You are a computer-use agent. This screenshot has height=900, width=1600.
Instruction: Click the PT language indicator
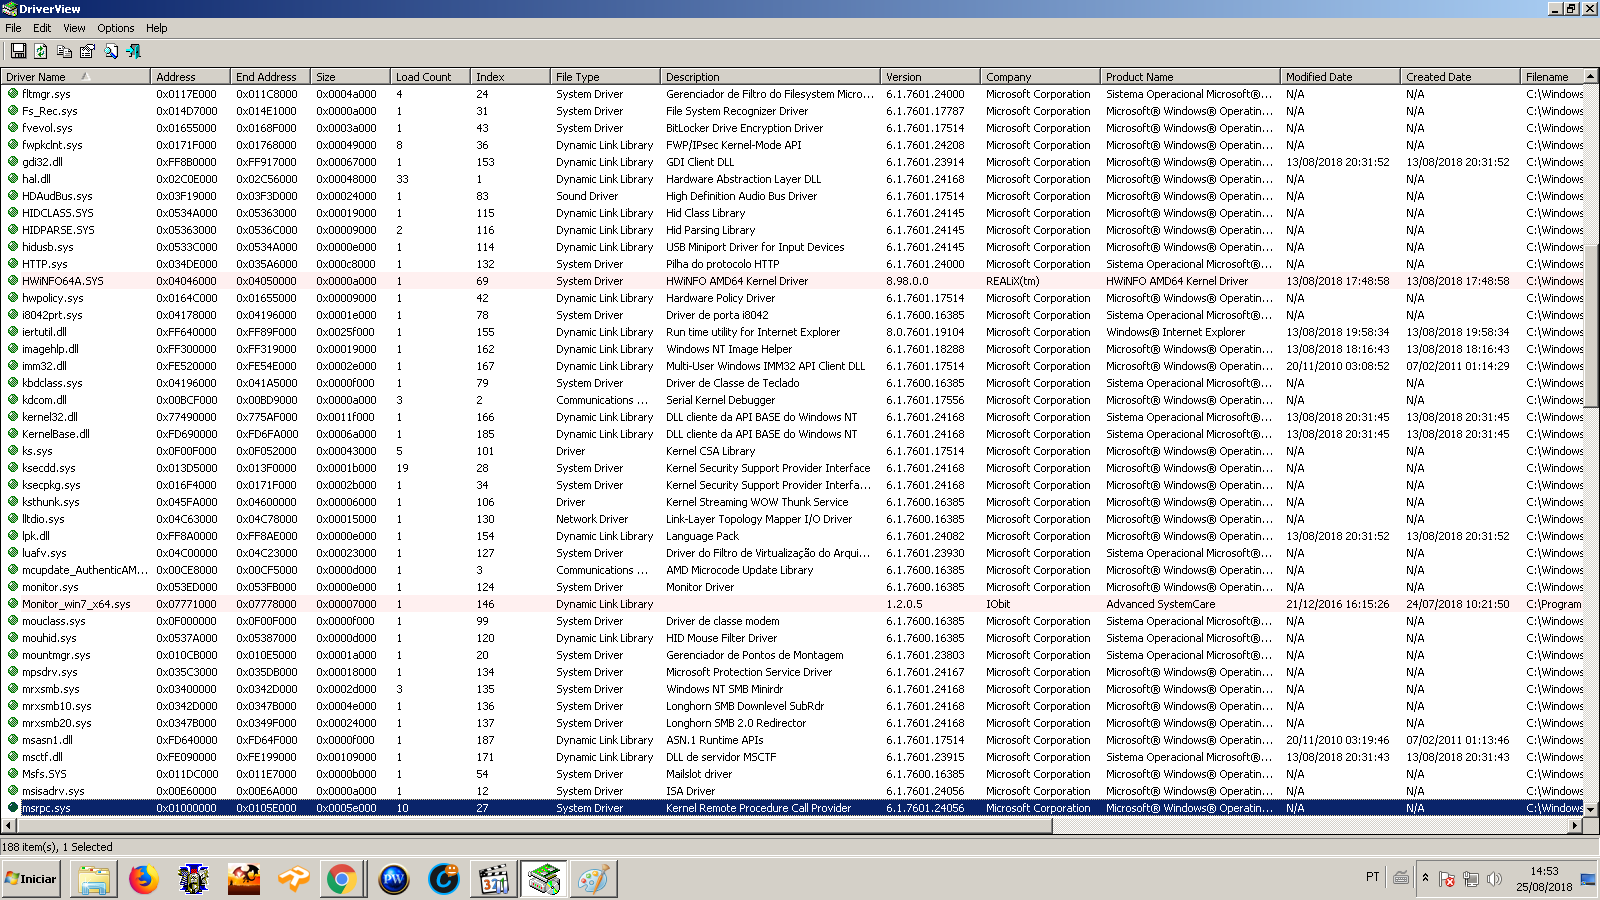1372,877
